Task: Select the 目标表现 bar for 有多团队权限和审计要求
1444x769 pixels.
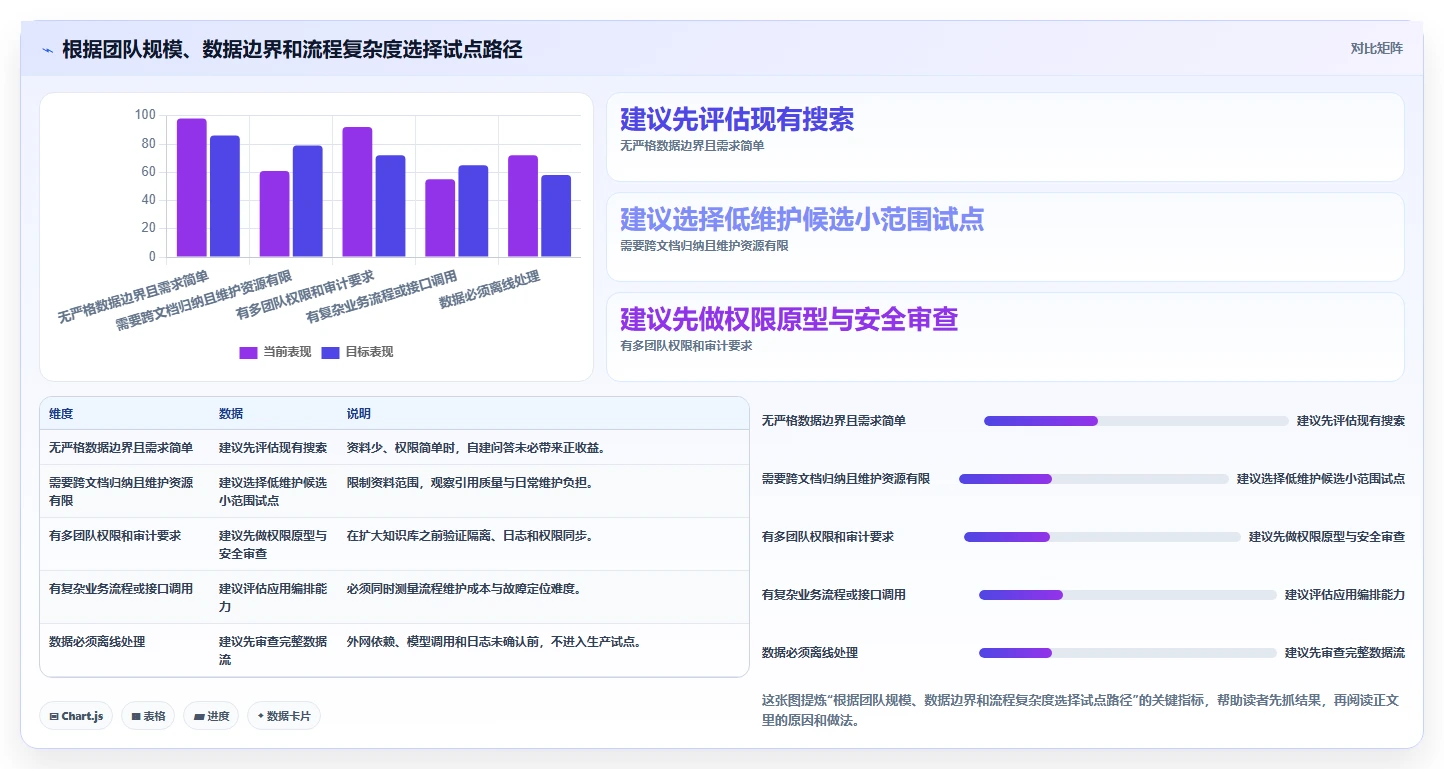Action: pos(390,206)
